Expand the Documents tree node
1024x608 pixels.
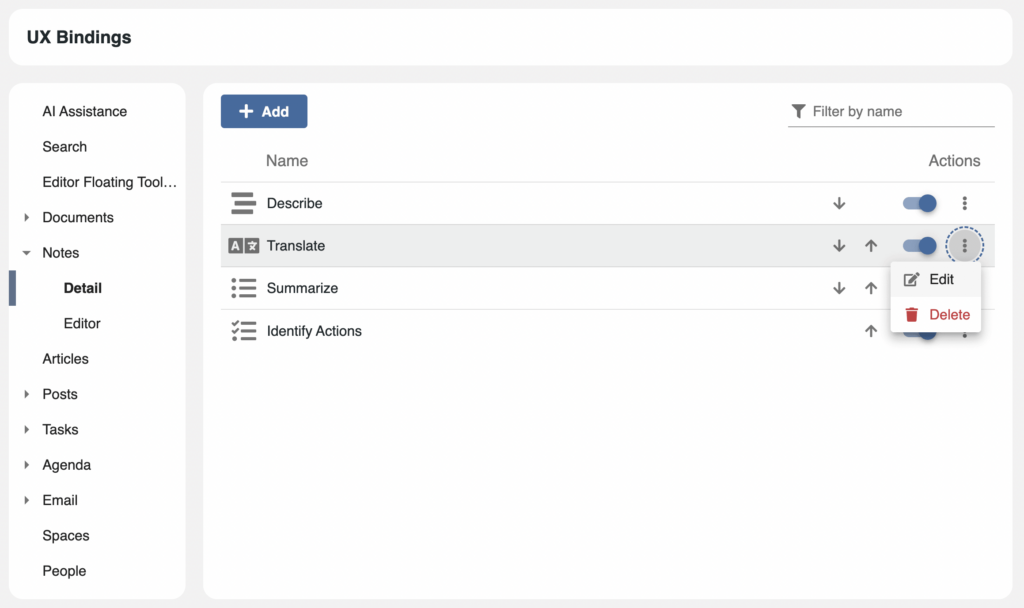[27, 218]
